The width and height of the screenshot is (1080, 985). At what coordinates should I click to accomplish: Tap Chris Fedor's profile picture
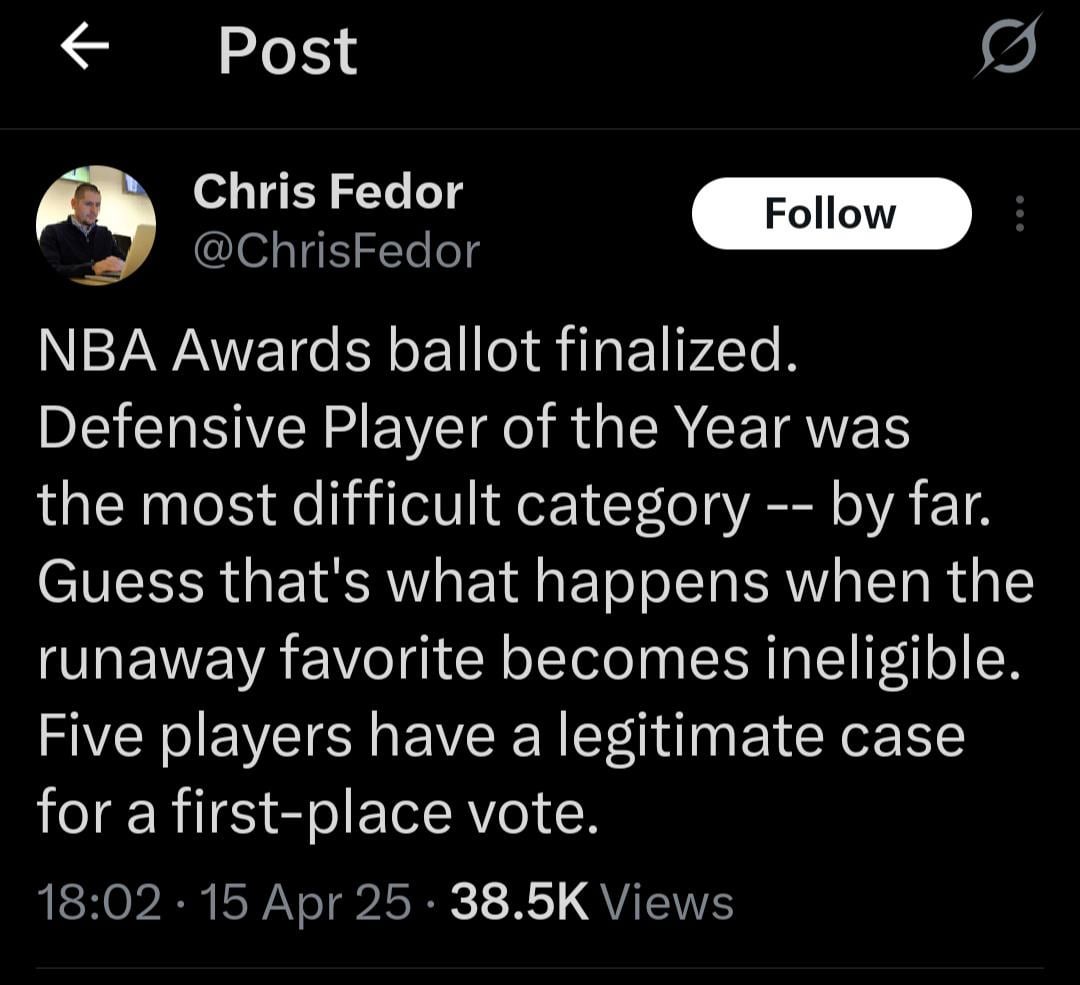pos(96,225)
